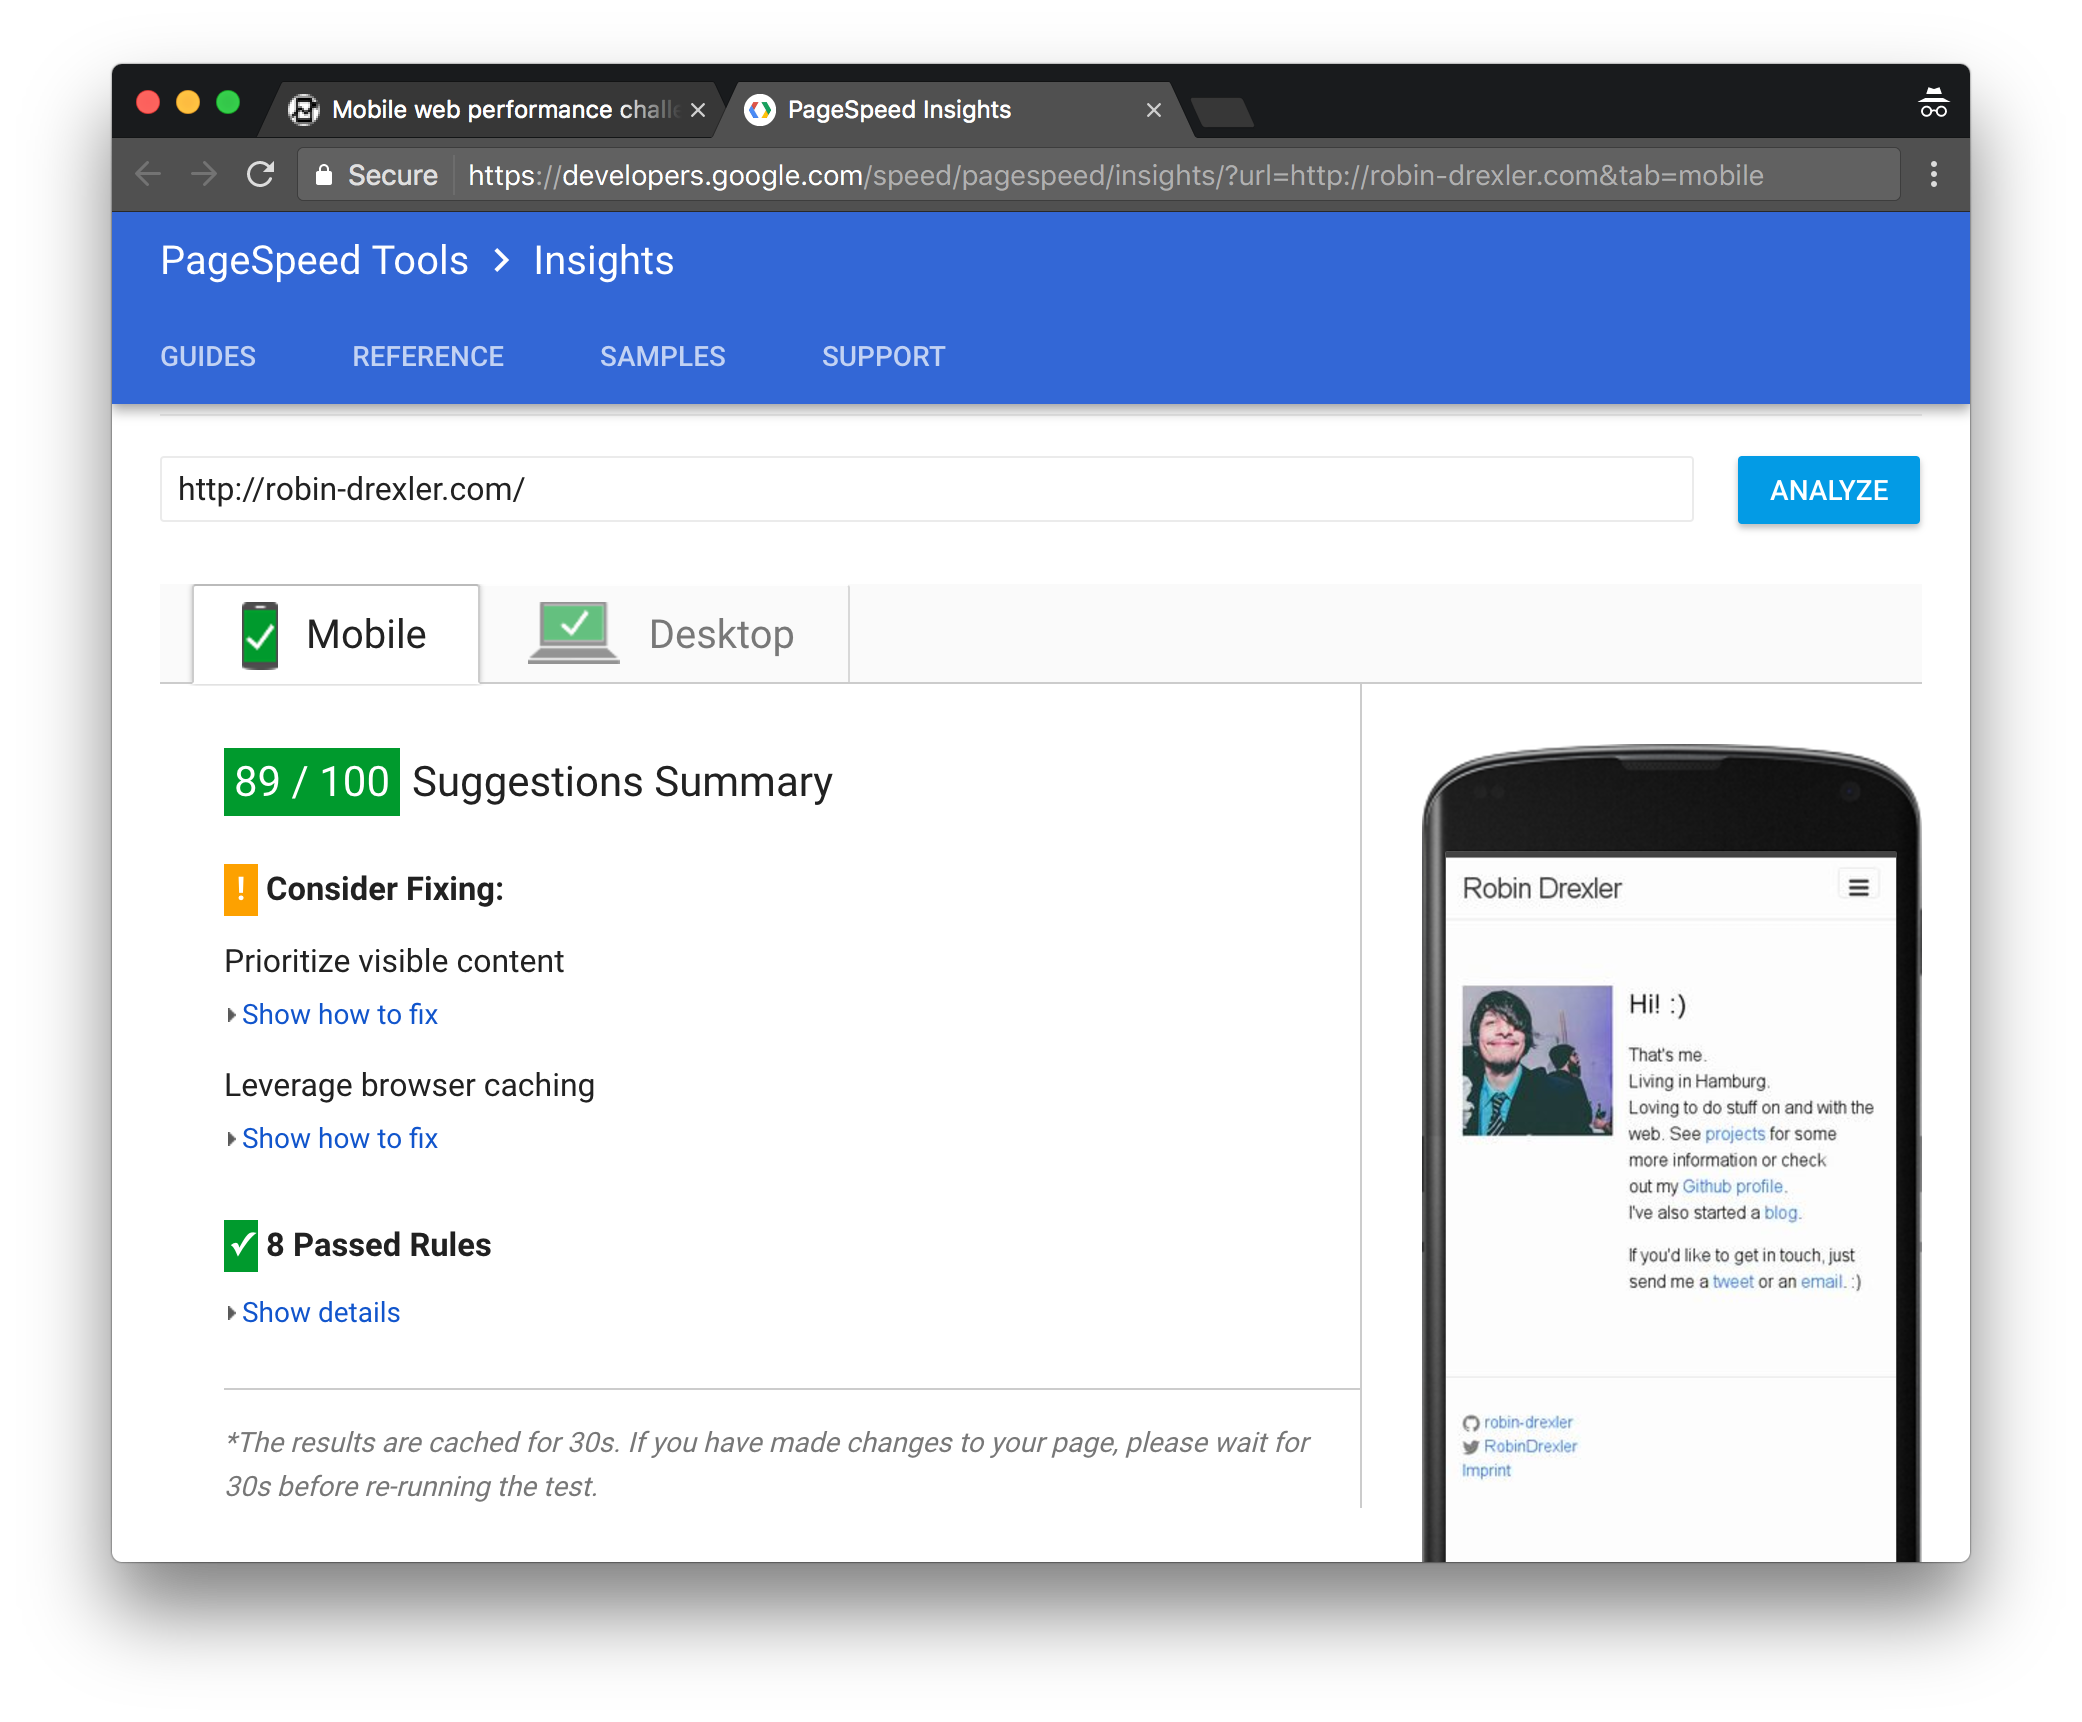Click the breadcrumb chevron arrow

502,261
